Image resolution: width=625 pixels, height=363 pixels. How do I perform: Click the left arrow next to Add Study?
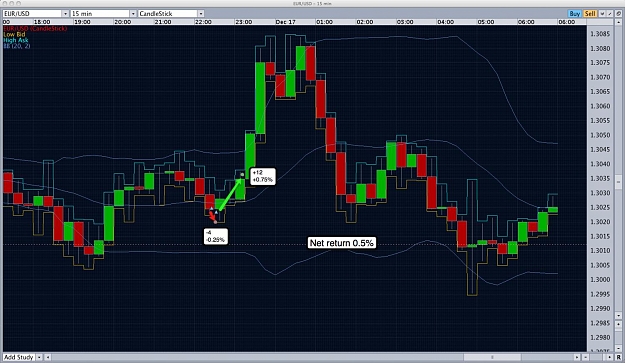(x=48, y=357)
